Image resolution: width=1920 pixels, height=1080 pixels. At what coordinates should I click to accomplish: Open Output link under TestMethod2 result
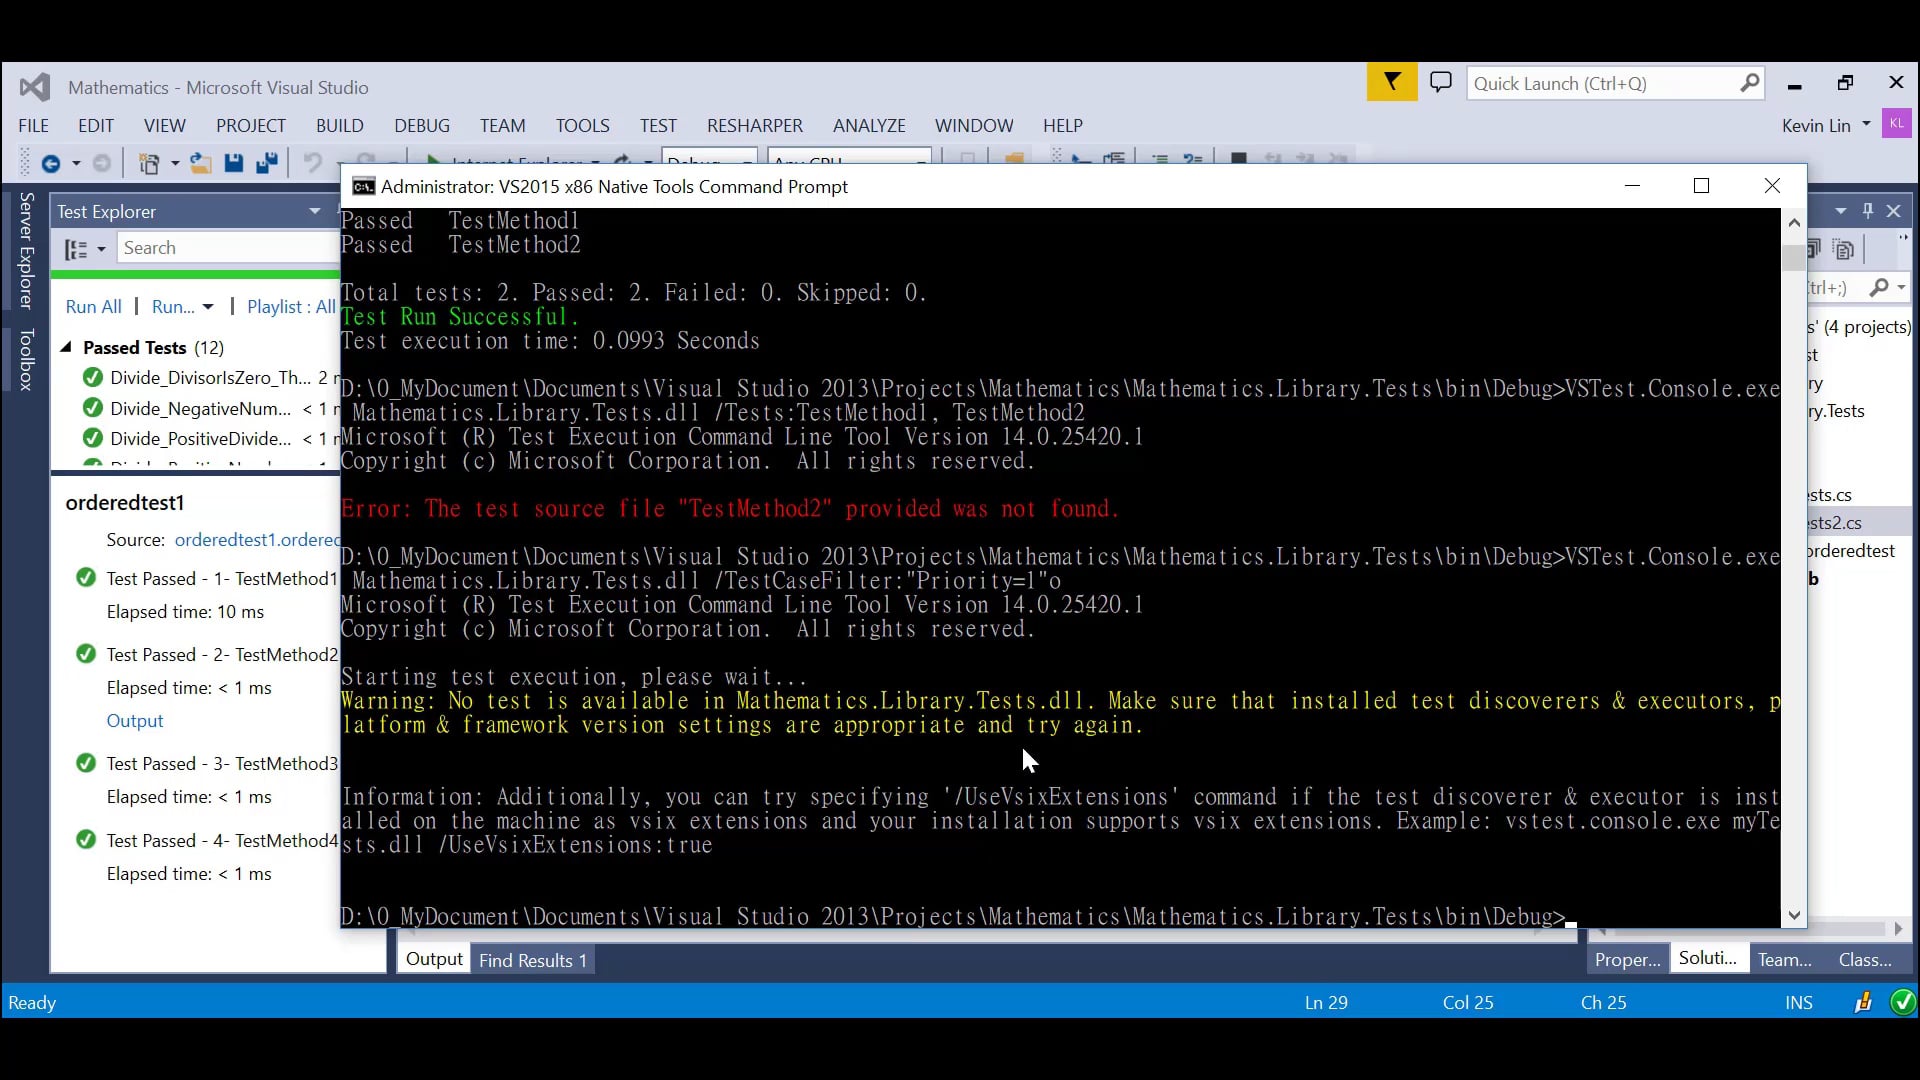click(x=135, y=721)
